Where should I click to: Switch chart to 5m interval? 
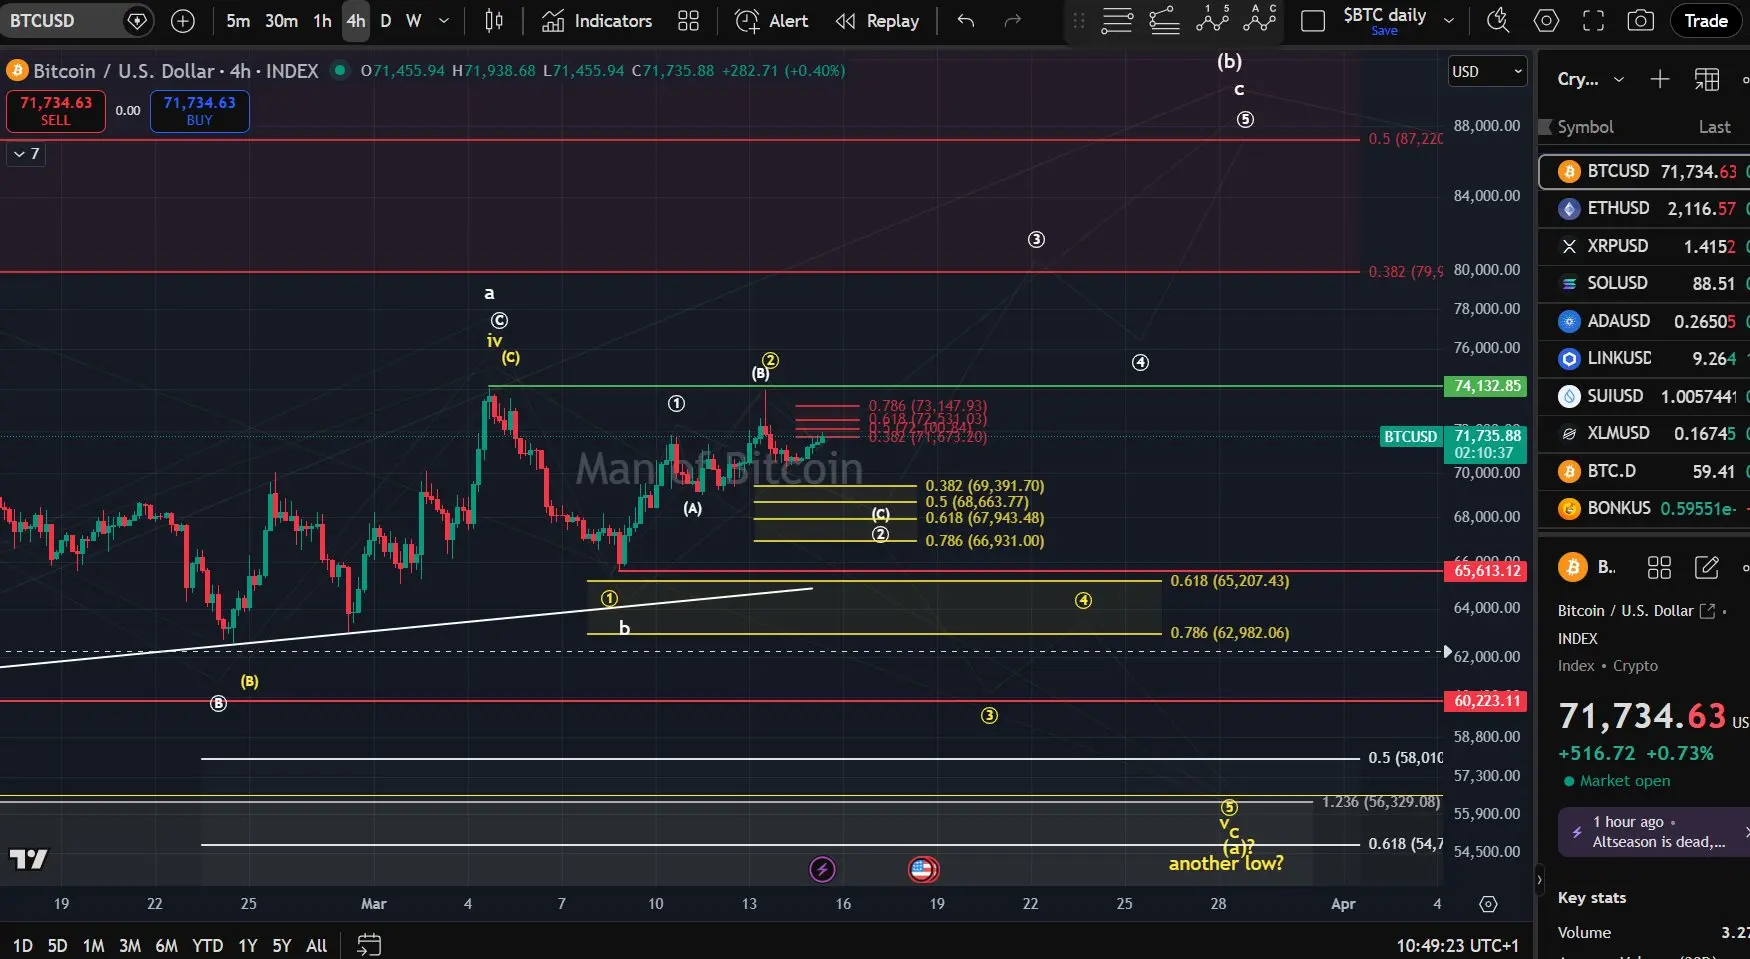pyautogui.click(x=238, y=20)
